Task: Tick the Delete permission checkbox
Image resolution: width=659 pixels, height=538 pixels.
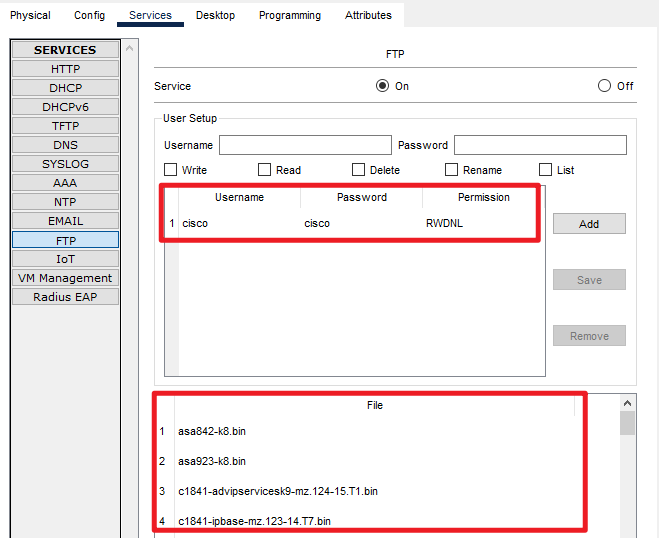Action: (358, 170)
